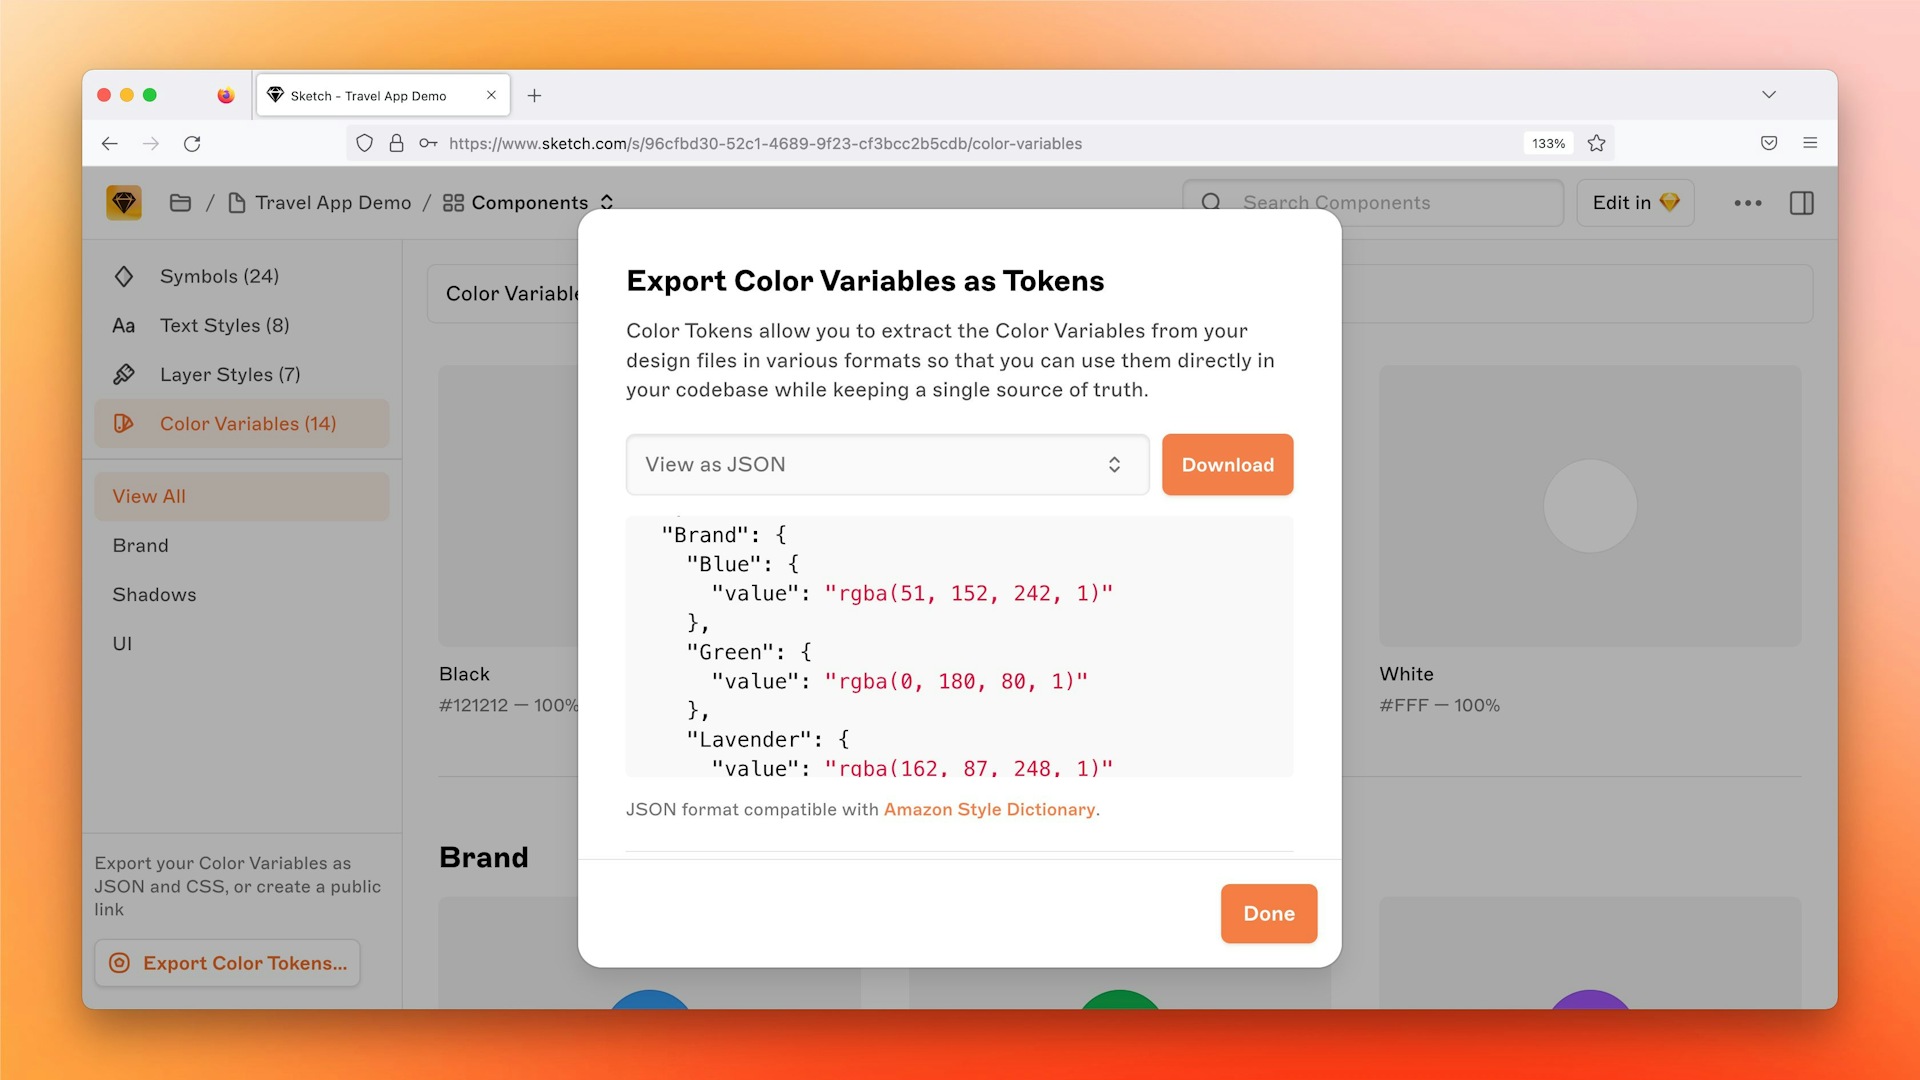
Task: Click the more options icon (···)
Action: tap(1747, 202)
